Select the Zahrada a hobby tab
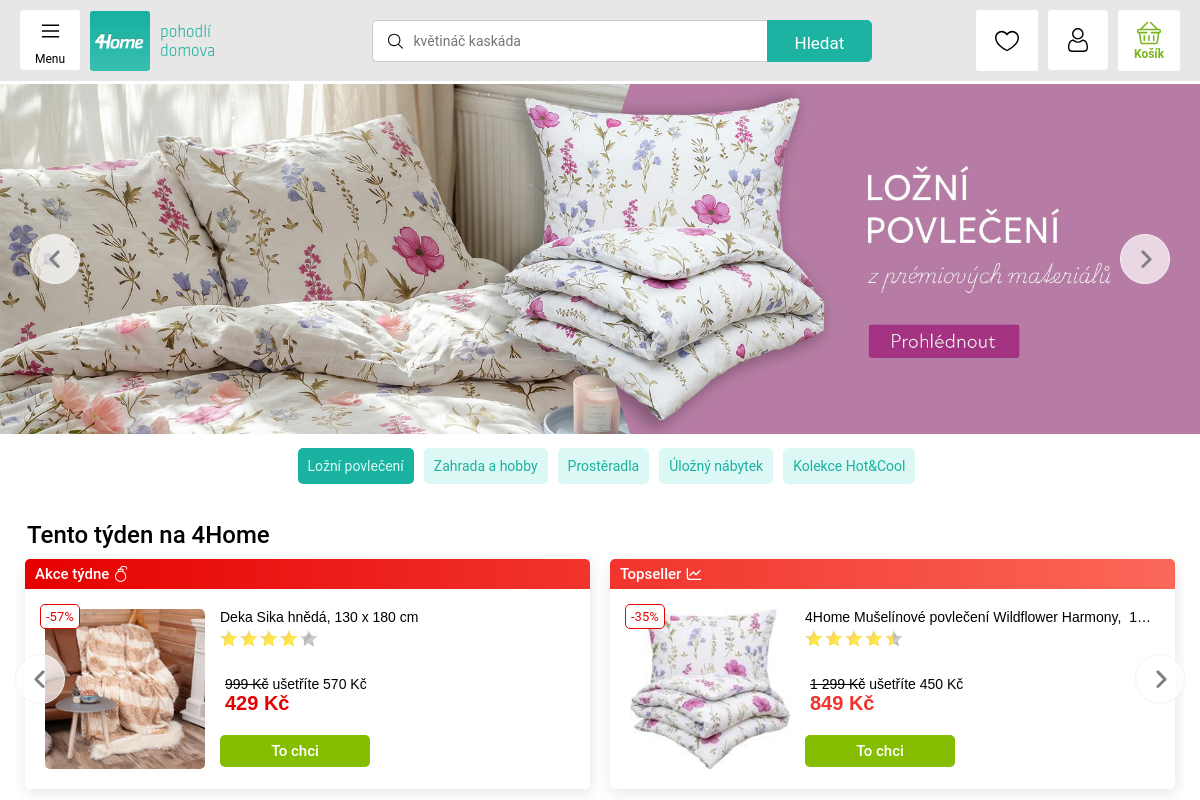The image size is (1200, 800). tap(486, 466)
